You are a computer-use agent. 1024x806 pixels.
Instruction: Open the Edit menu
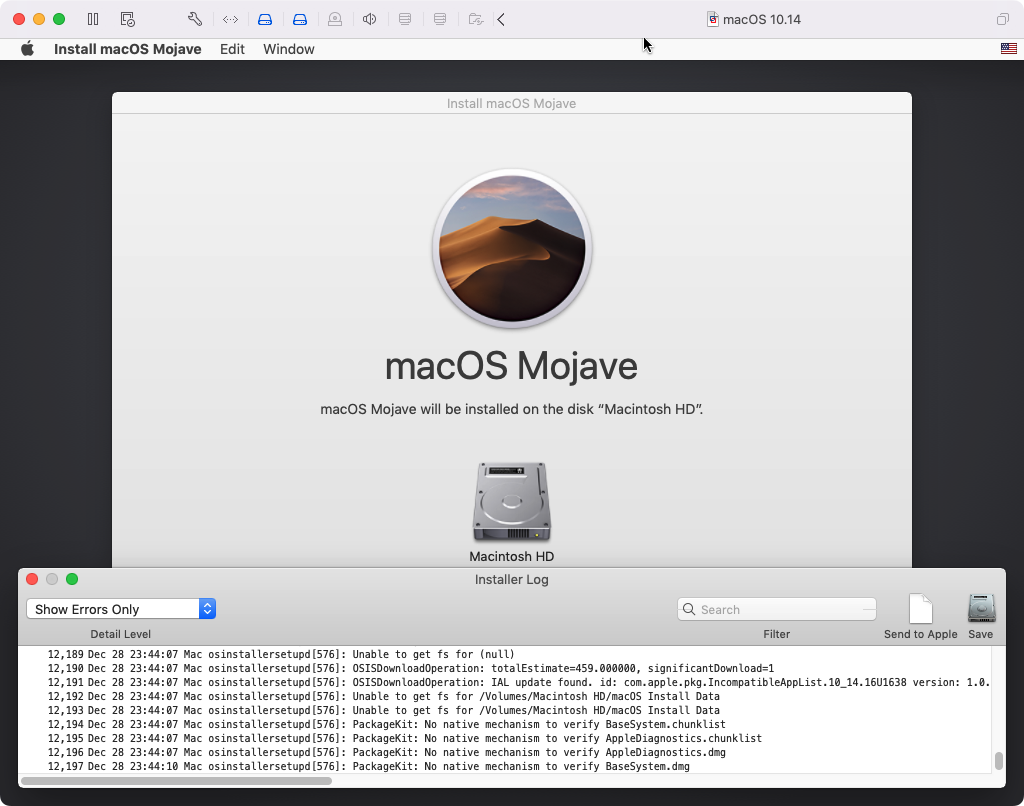click(232, 49)
